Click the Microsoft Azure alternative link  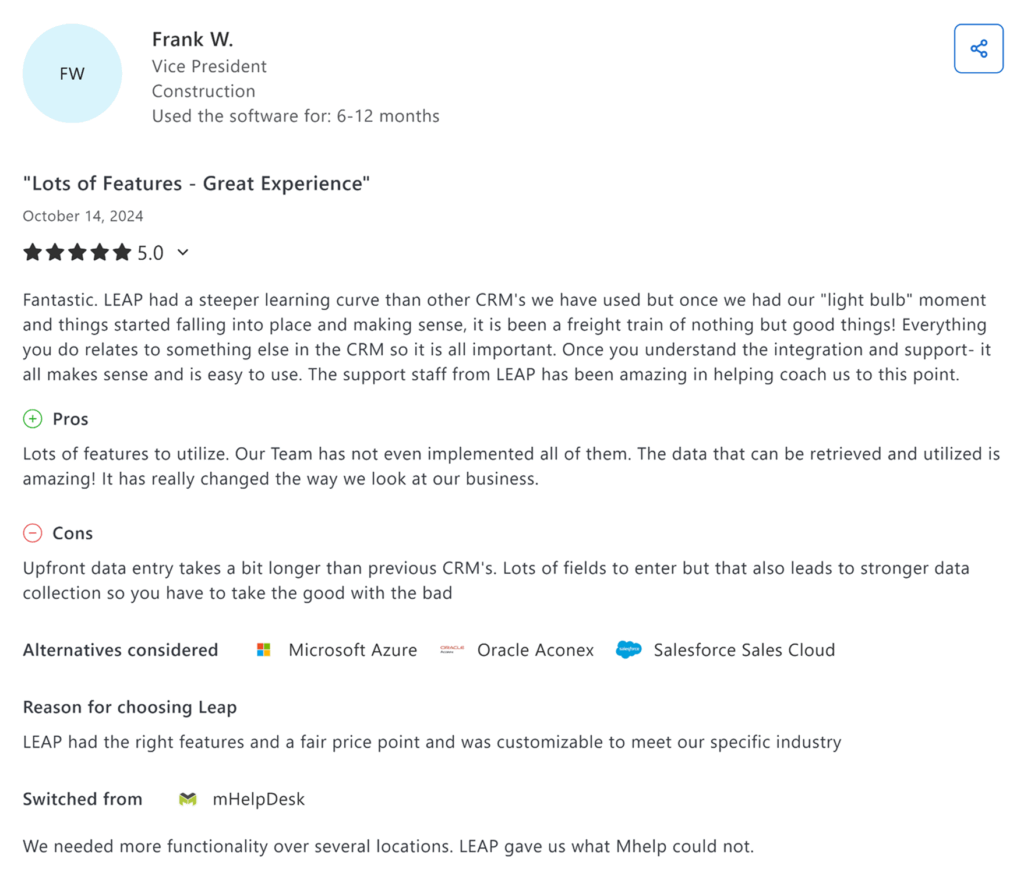click(x=352, y=650)
